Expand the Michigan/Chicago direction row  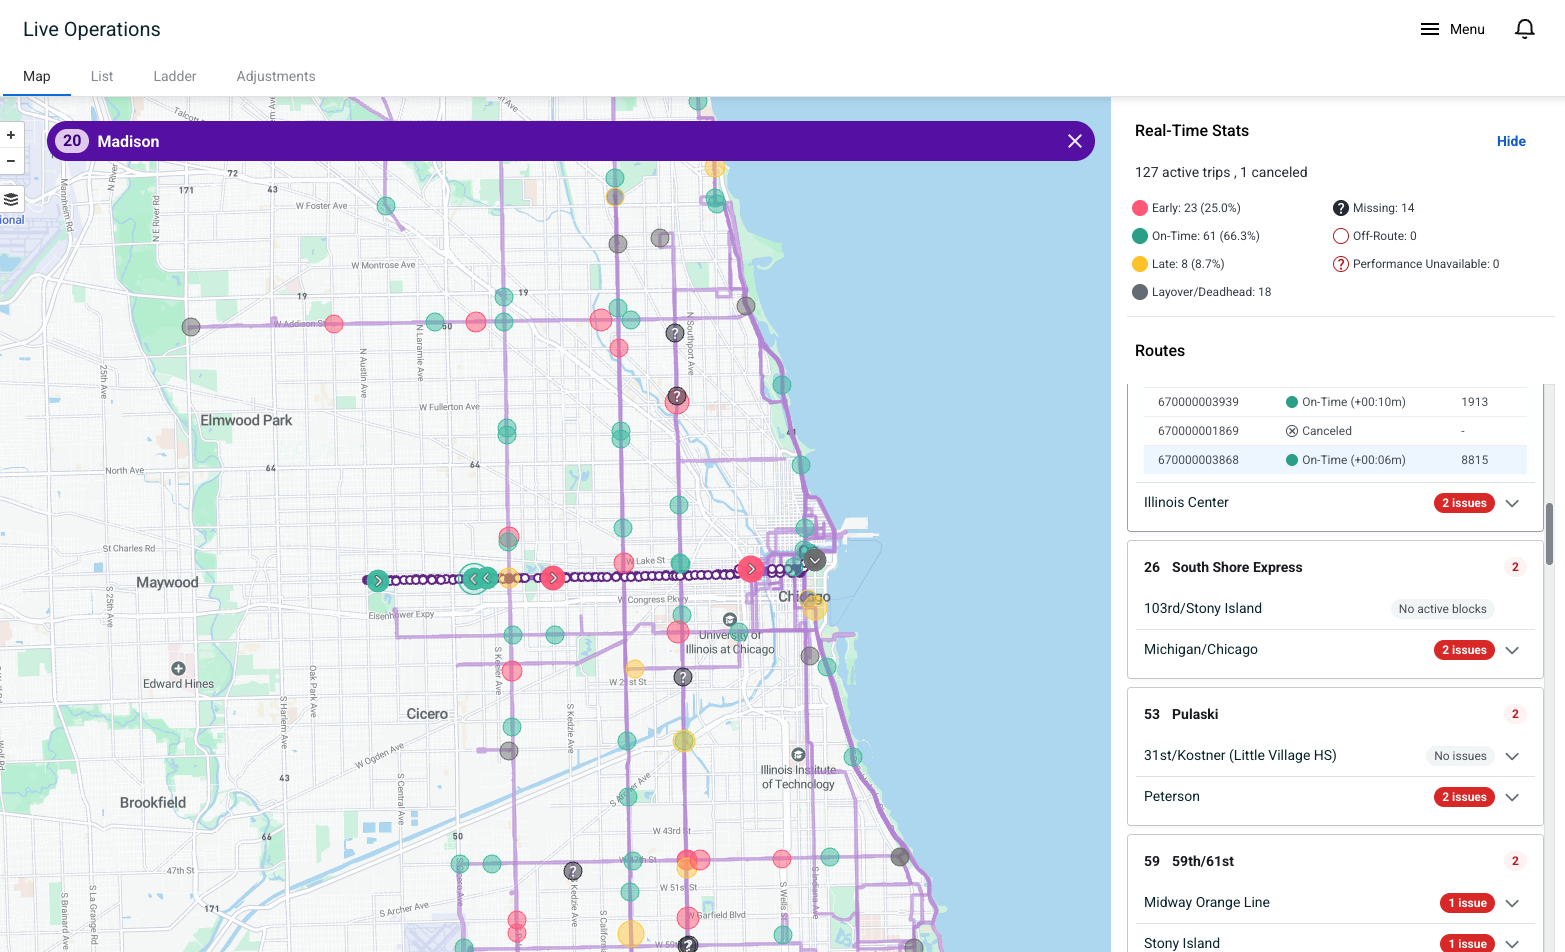[x=1512, y=650]
